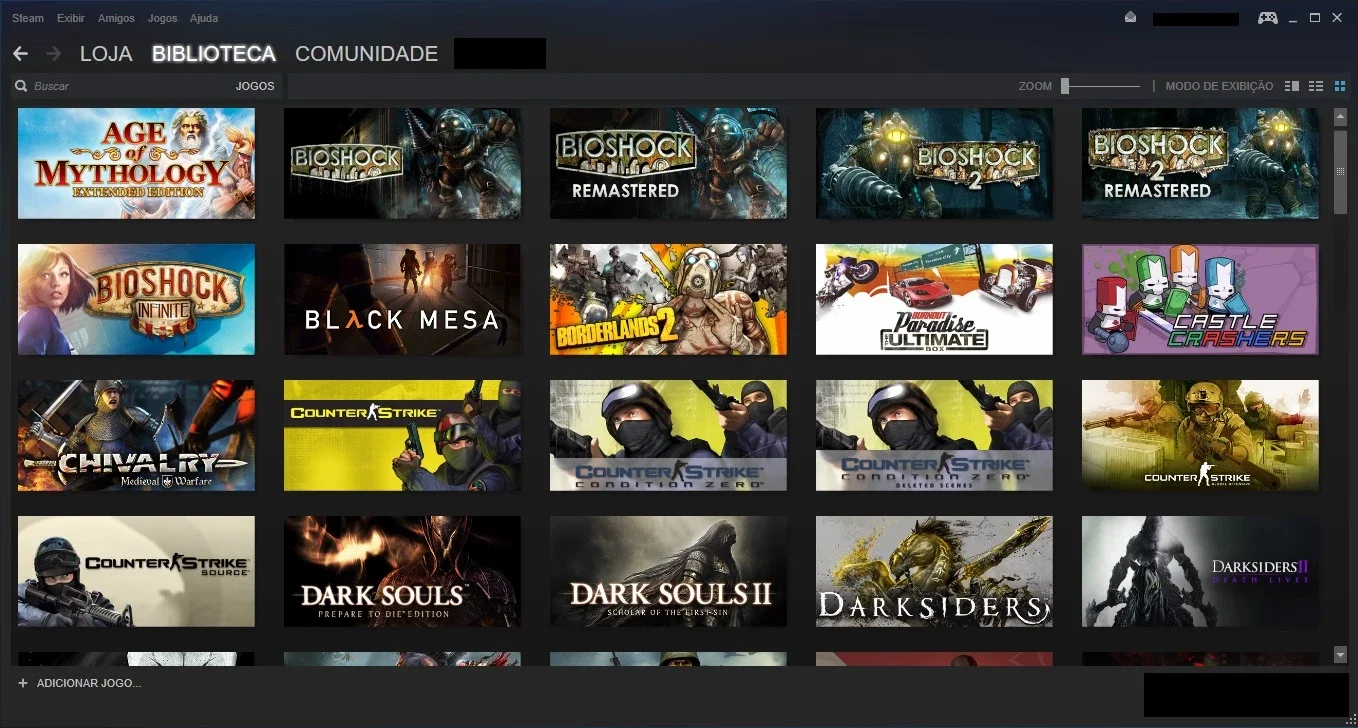Select the Darksiders II Death Lives tile
Screen dimensions: 1358x728
1200,571
